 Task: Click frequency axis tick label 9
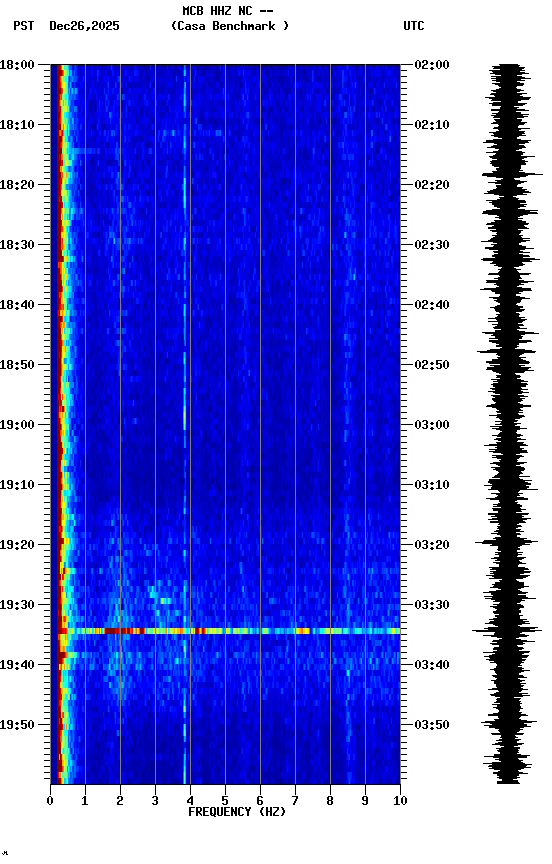tap(365, 801)
